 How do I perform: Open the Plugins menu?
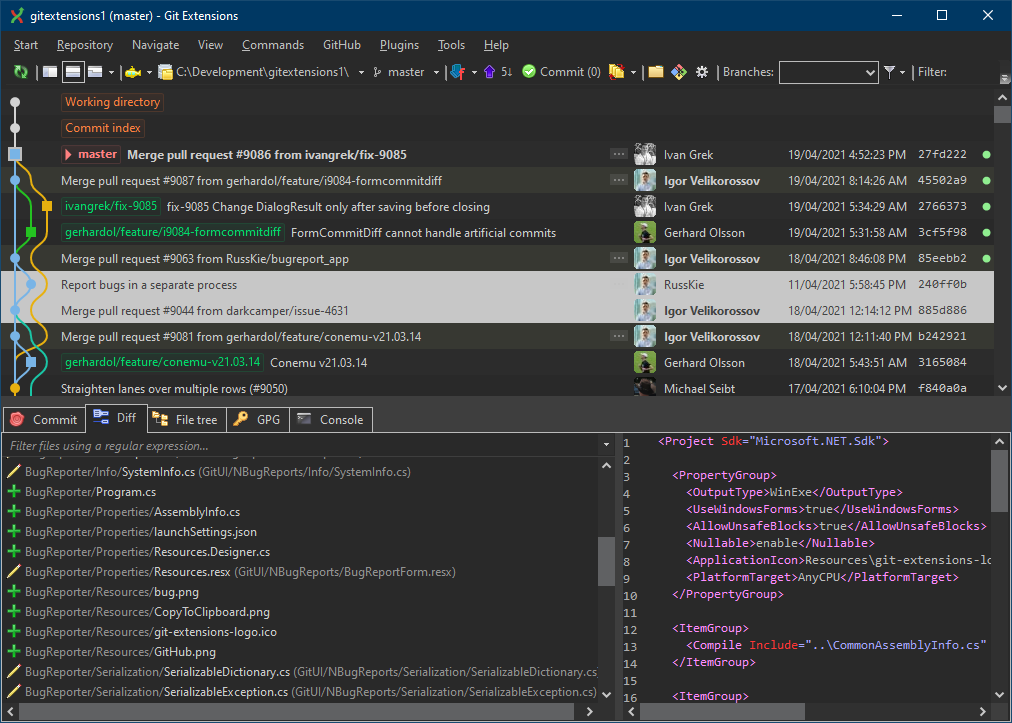(x=399, y=45)
